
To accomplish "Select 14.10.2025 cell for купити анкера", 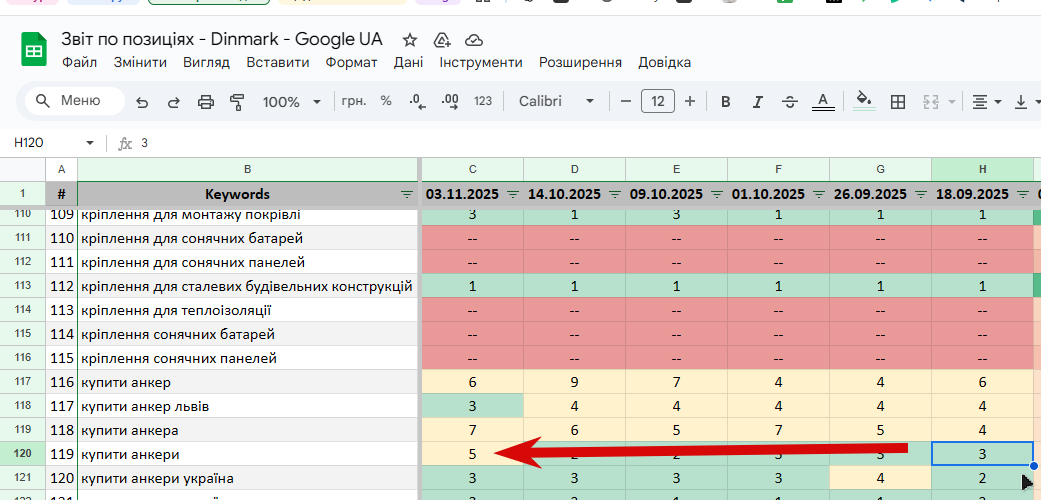I will pyautogui.click(x=574, y=430).
